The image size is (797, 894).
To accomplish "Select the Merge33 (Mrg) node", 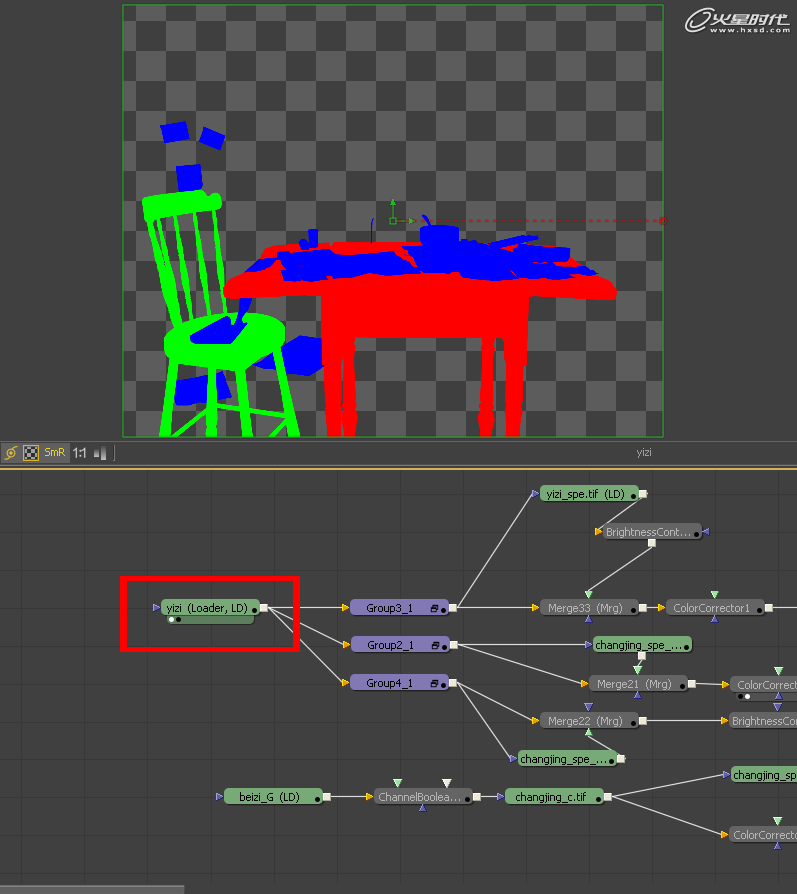I will pos(589,608).
